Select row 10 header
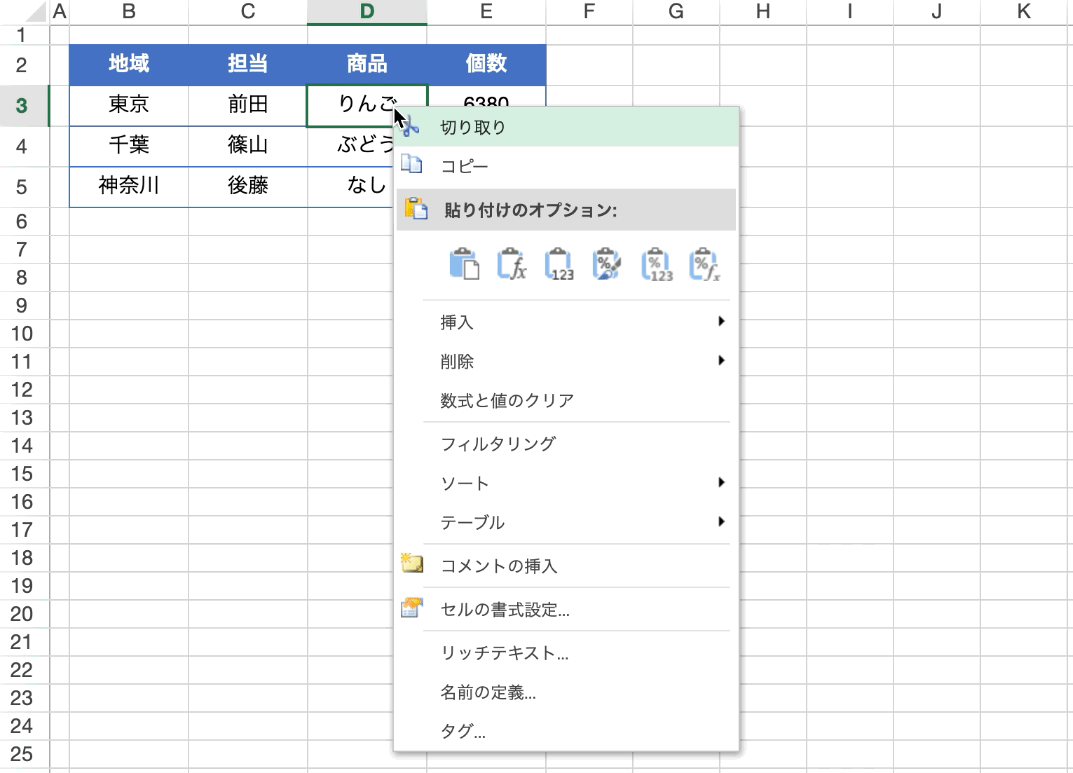The image size is (1073, 773). coord(24,334)
